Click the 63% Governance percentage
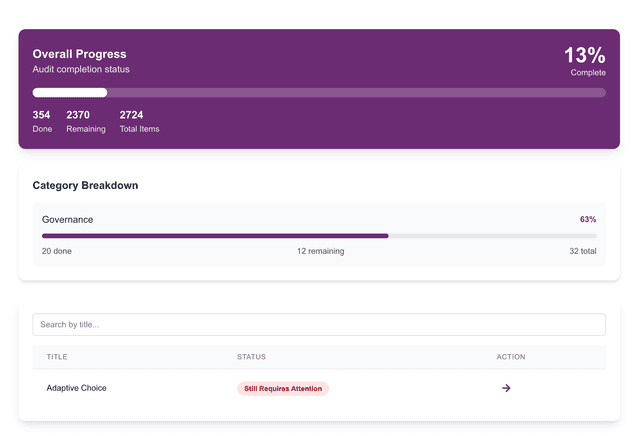Viewport: 640px width, 436px height. (x=587, y=219)
